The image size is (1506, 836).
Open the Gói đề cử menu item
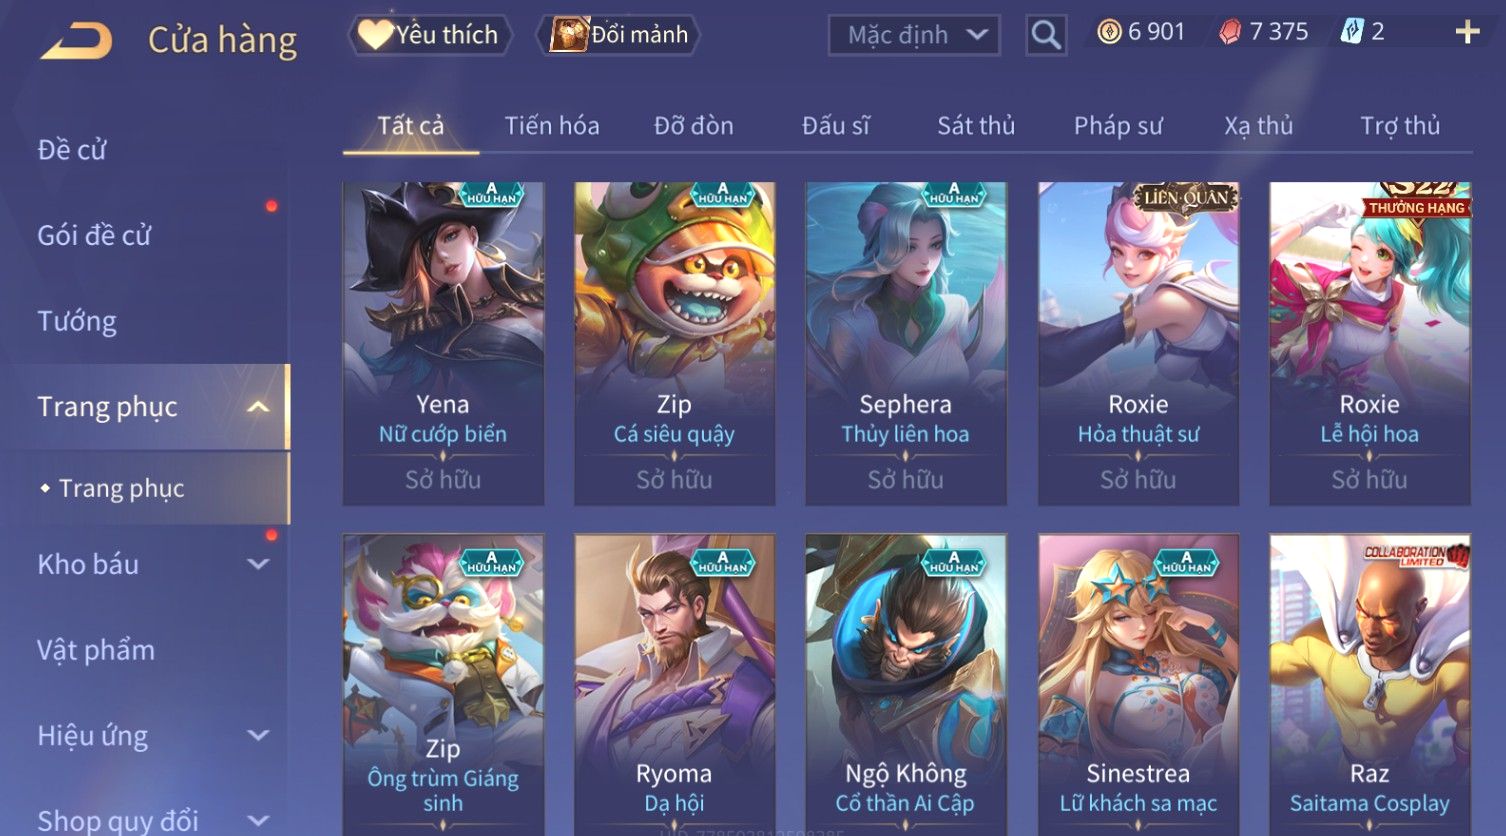pyautogui.click(x=94, y=236)
